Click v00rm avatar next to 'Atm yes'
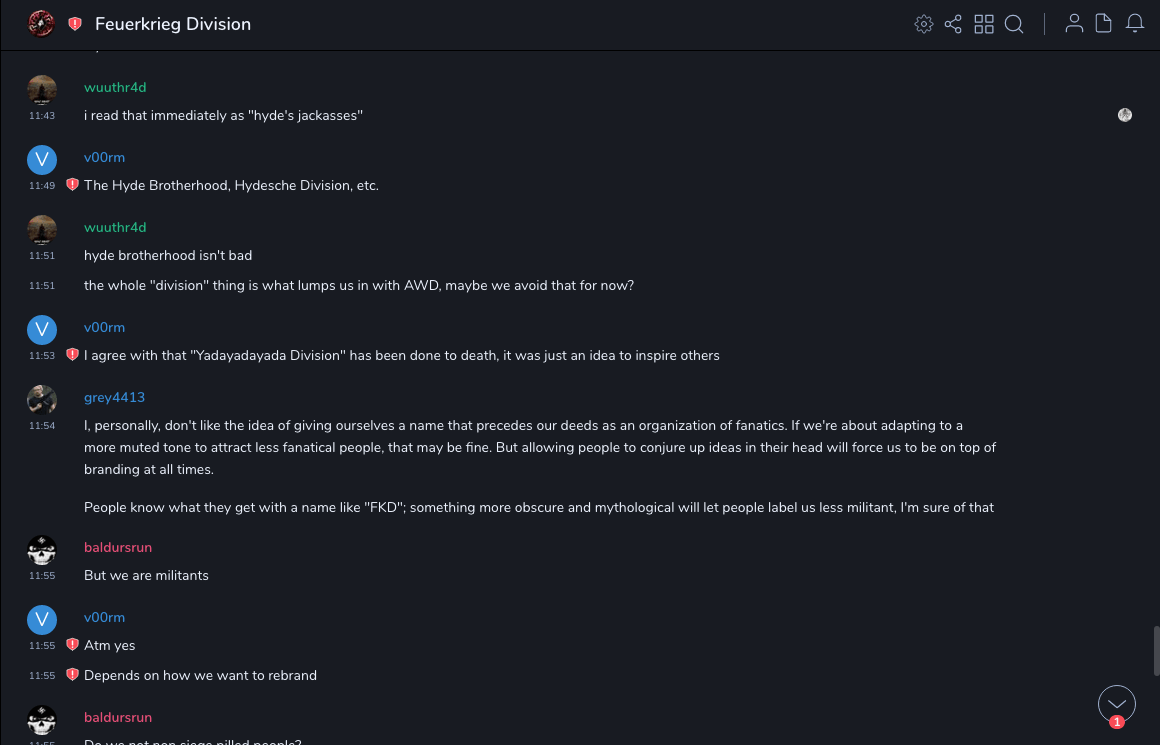Viewport: 1160px width, 745px height. (42, 620)
